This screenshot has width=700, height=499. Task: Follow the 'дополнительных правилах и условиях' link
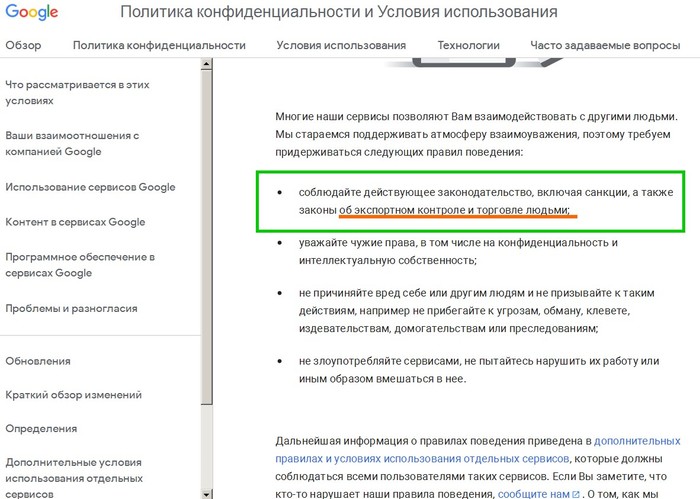478,450
